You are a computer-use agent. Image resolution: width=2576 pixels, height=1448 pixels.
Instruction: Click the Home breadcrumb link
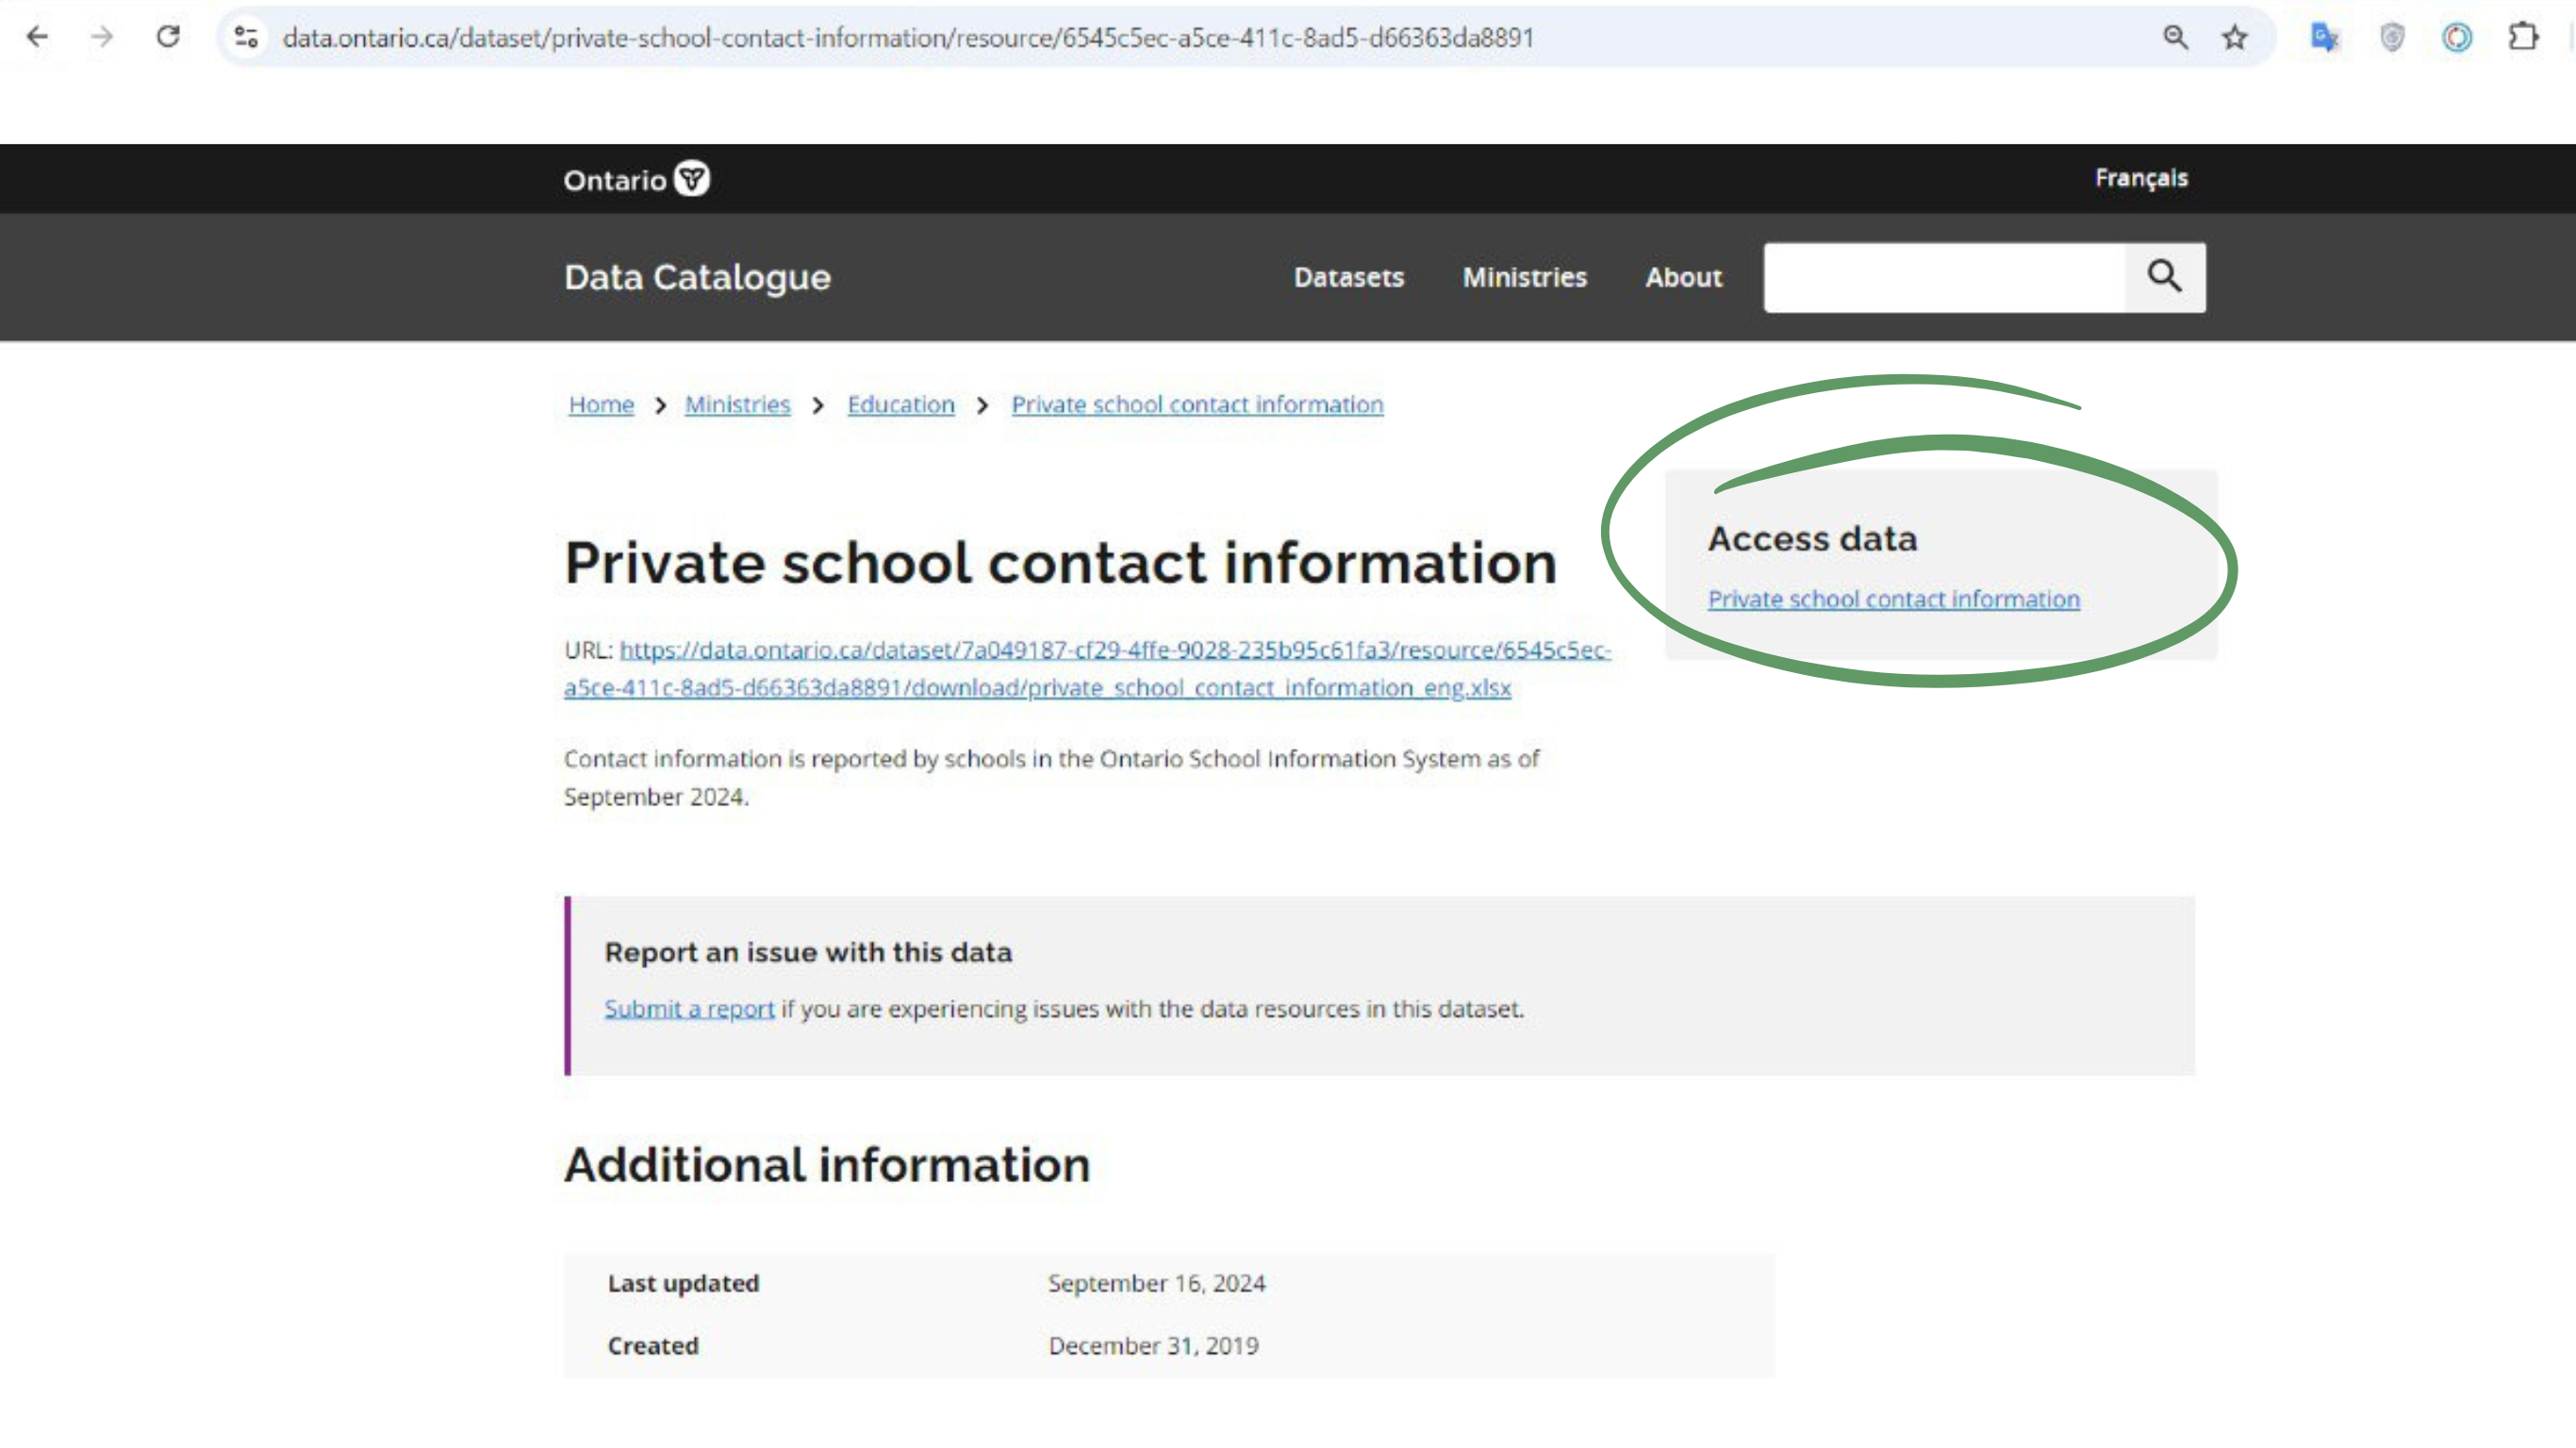601,404
